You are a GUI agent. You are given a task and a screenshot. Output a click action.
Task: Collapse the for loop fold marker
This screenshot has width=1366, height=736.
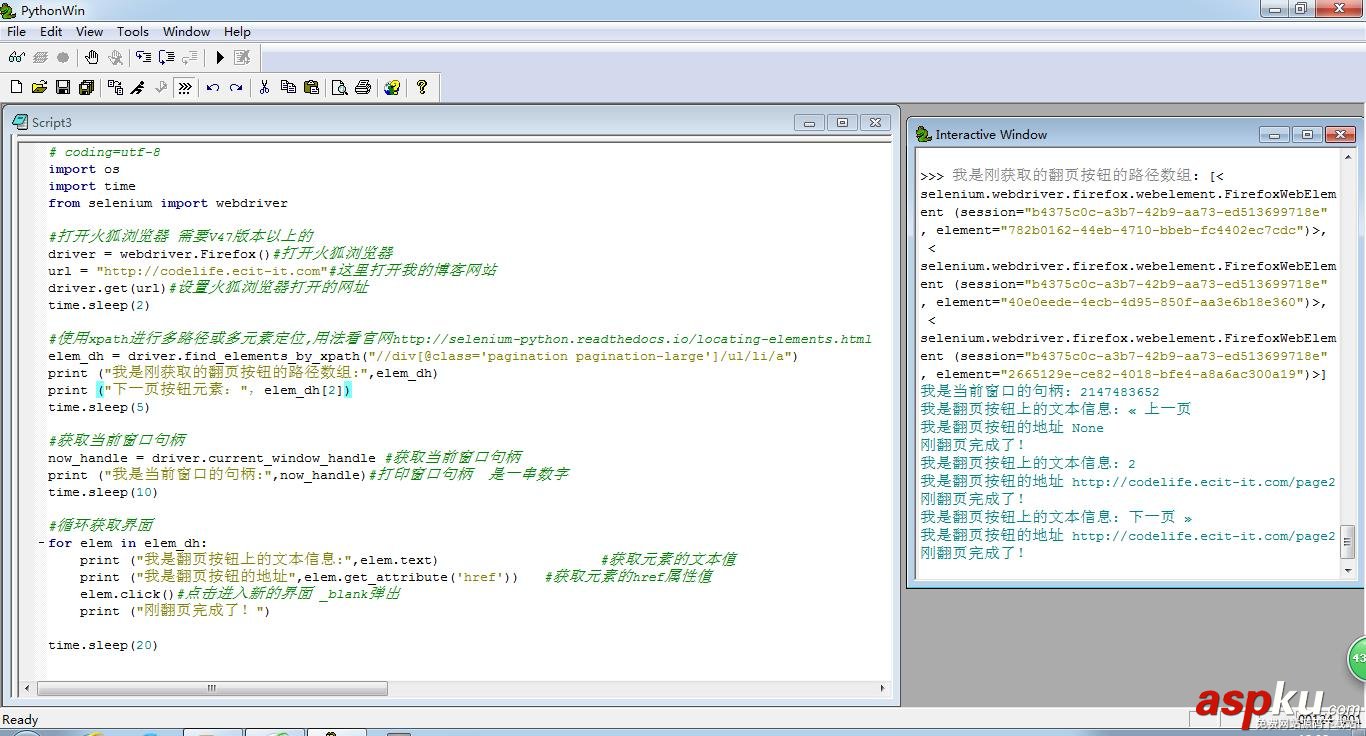[40, 543]
